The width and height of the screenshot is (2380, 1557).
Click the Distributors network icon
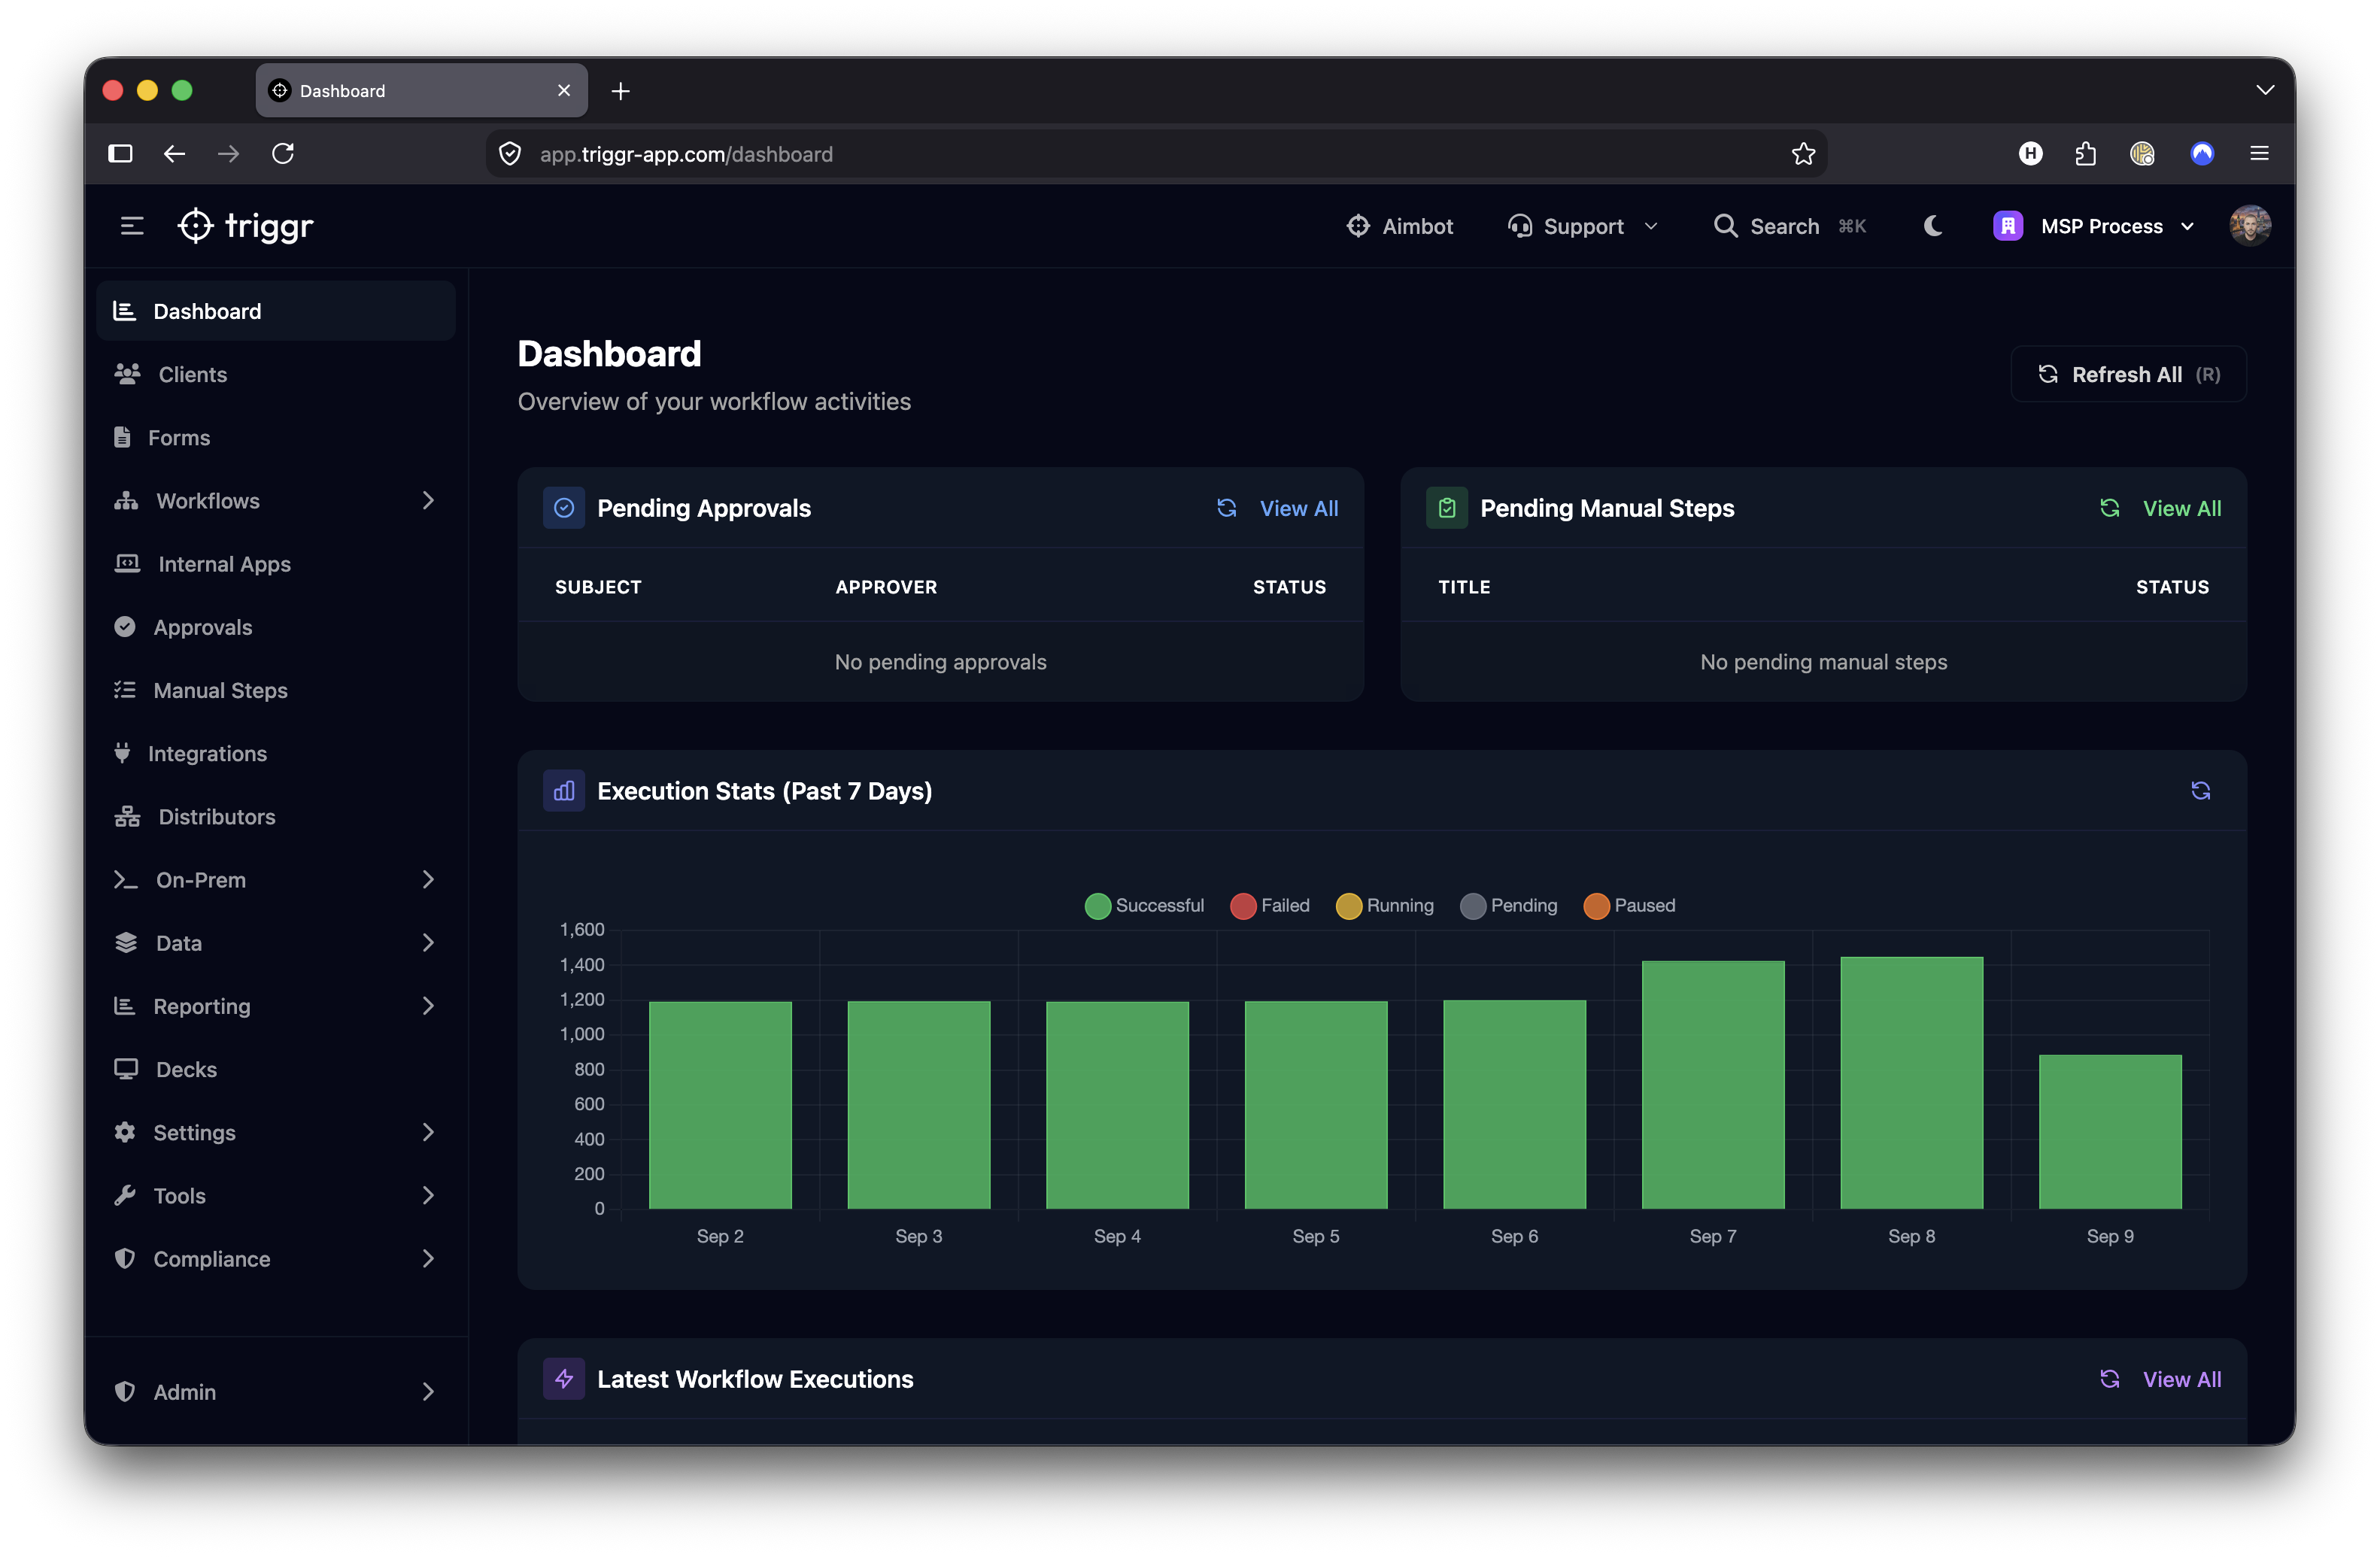[127, 816]
